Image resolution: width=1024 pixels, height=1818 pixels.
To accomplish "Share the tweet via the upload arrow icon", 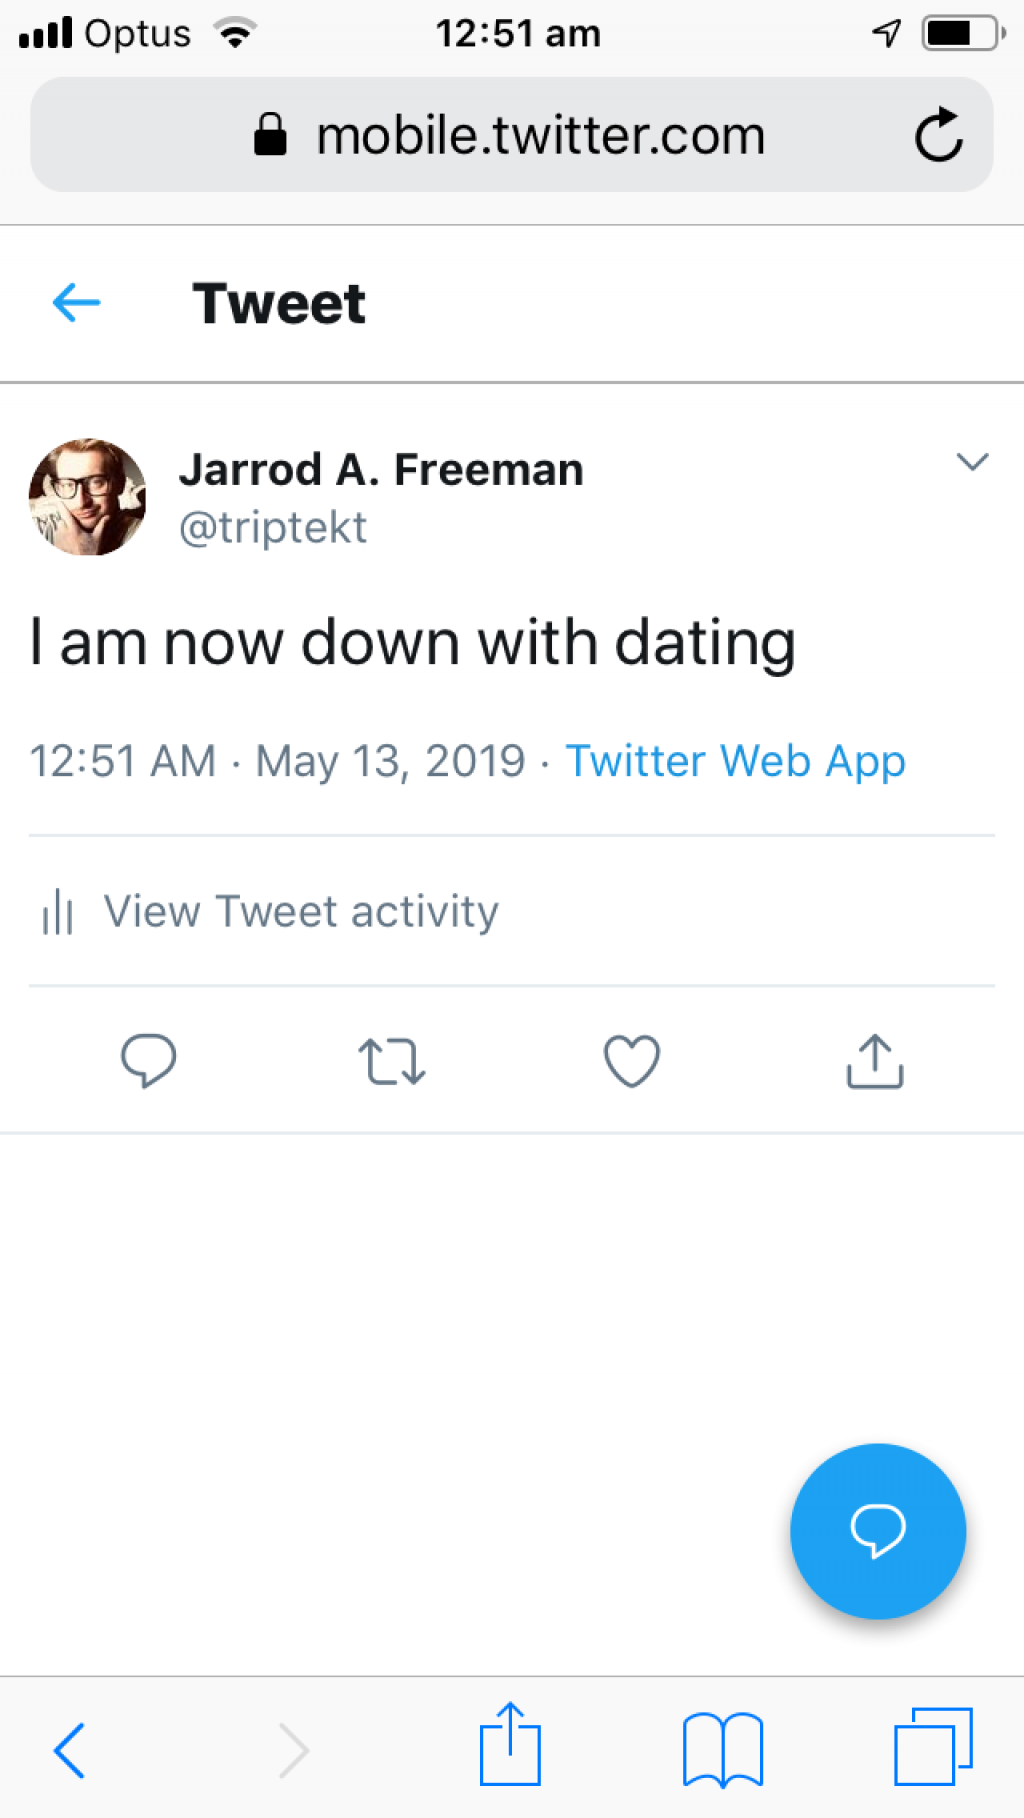I will click(x=875, y=1061).
